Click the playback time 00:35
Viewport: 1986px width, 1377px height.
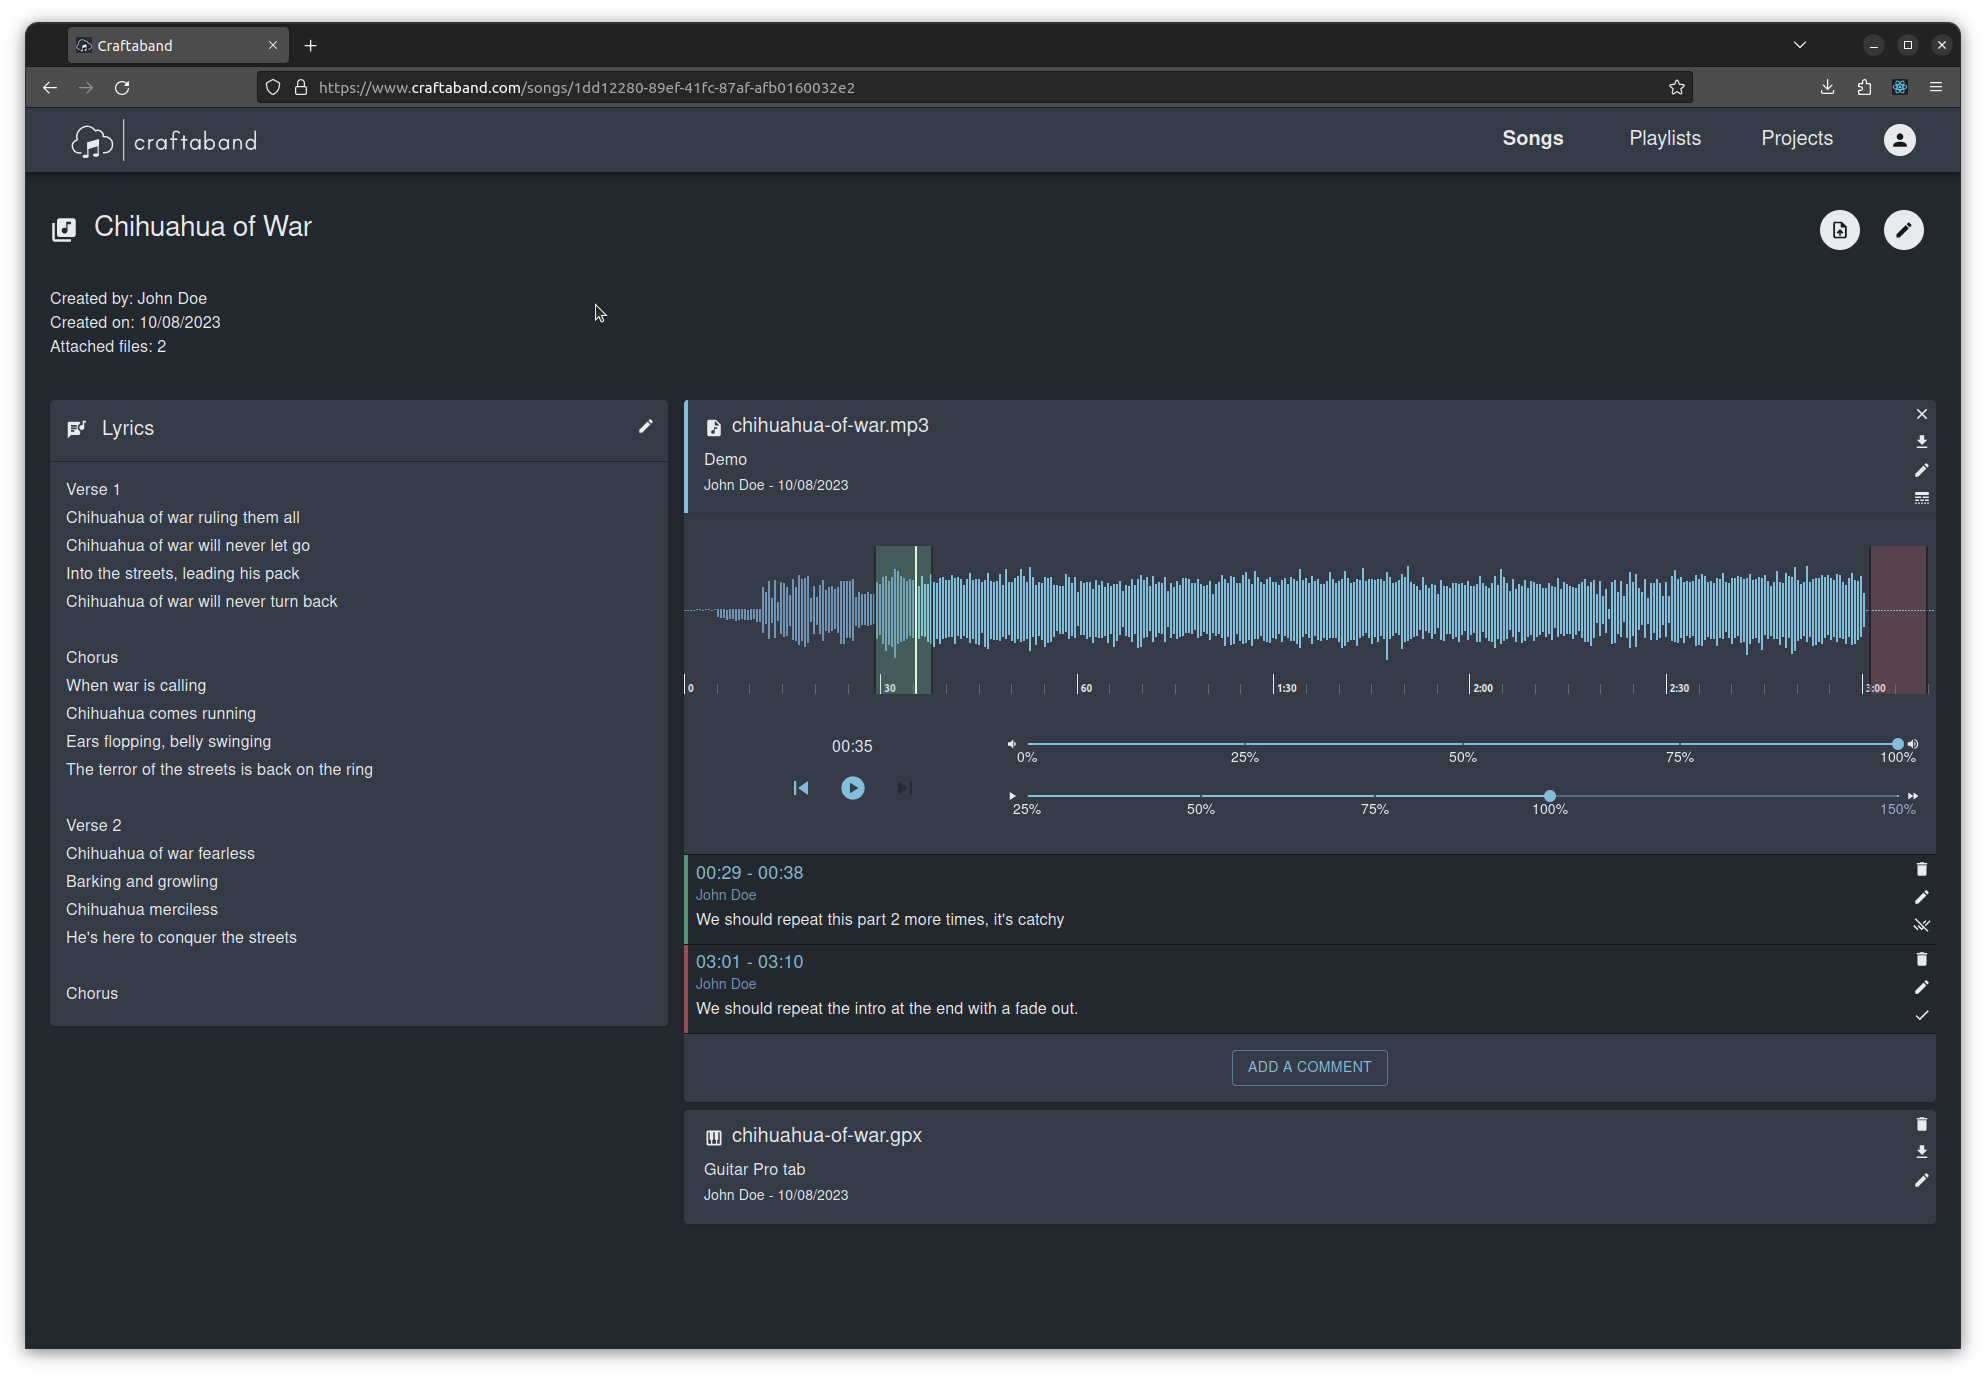click(x=852, y=747)
